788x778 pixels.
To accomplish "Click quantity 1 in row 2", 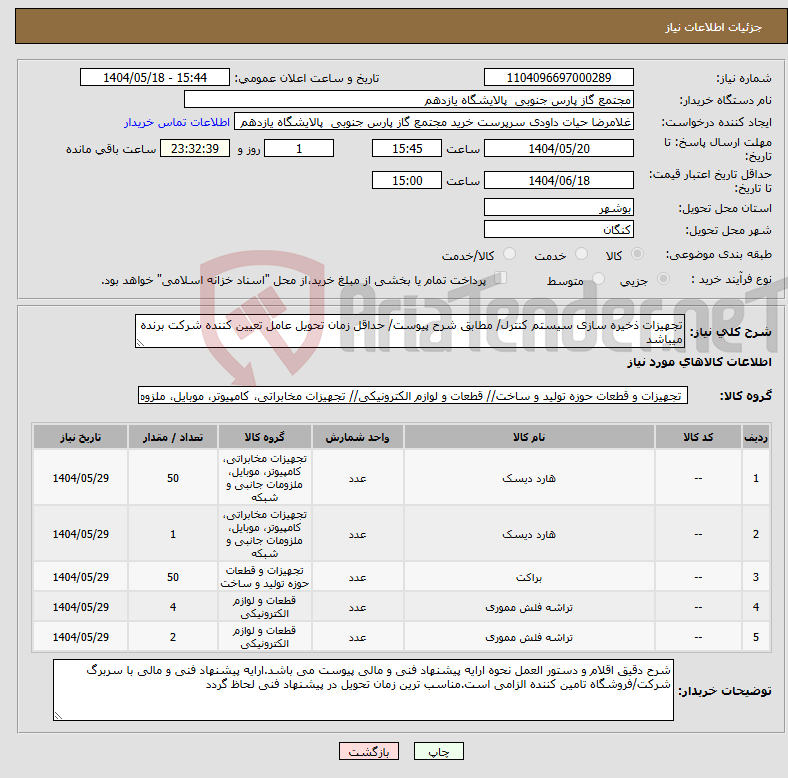I will (x=173, y=534).
